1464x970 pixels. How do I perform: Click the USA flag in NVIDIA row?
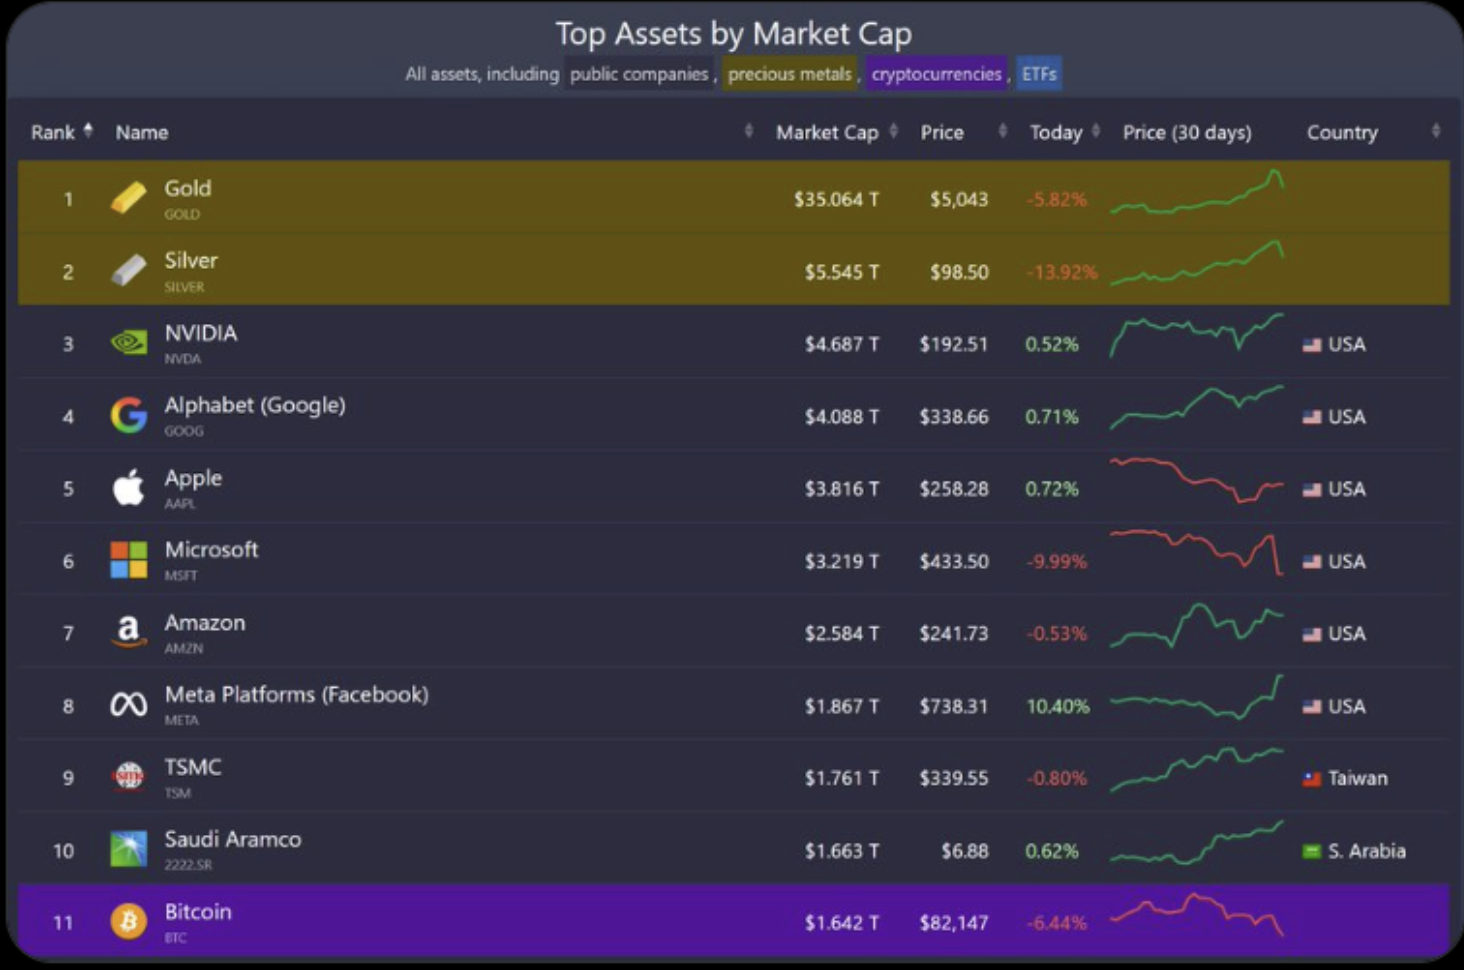pos(1312,345)
